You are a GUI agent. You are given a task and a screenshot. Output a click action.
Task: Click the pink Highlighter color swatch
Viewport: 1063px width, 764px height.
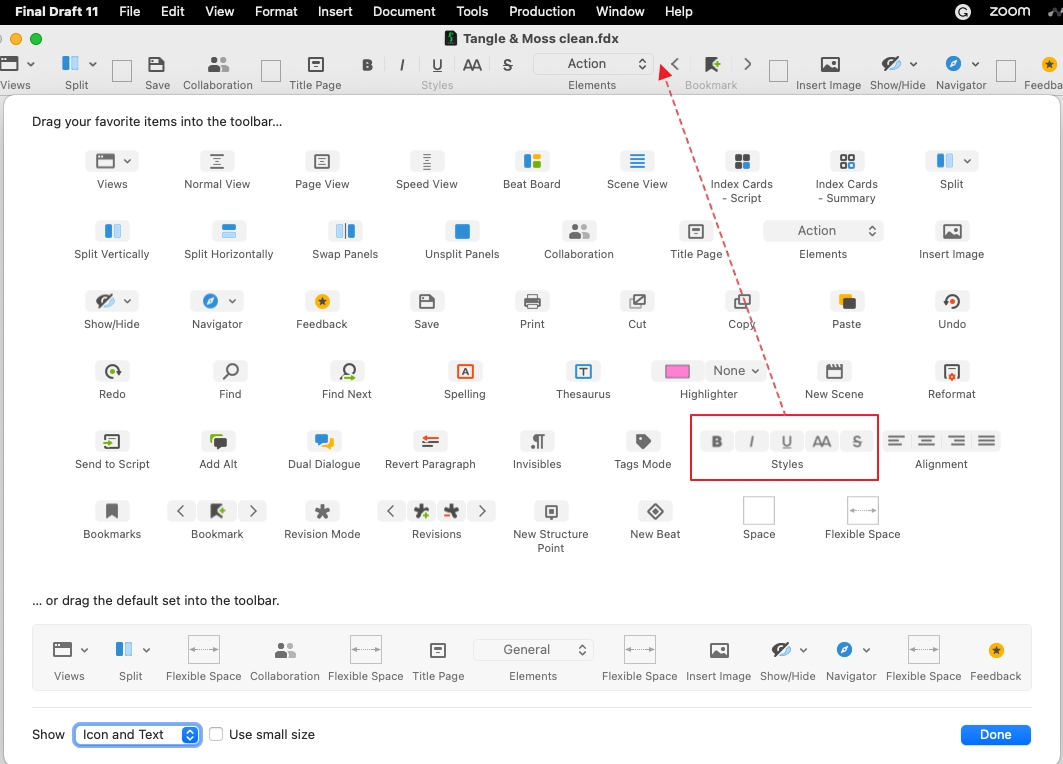tap(677, 371)
